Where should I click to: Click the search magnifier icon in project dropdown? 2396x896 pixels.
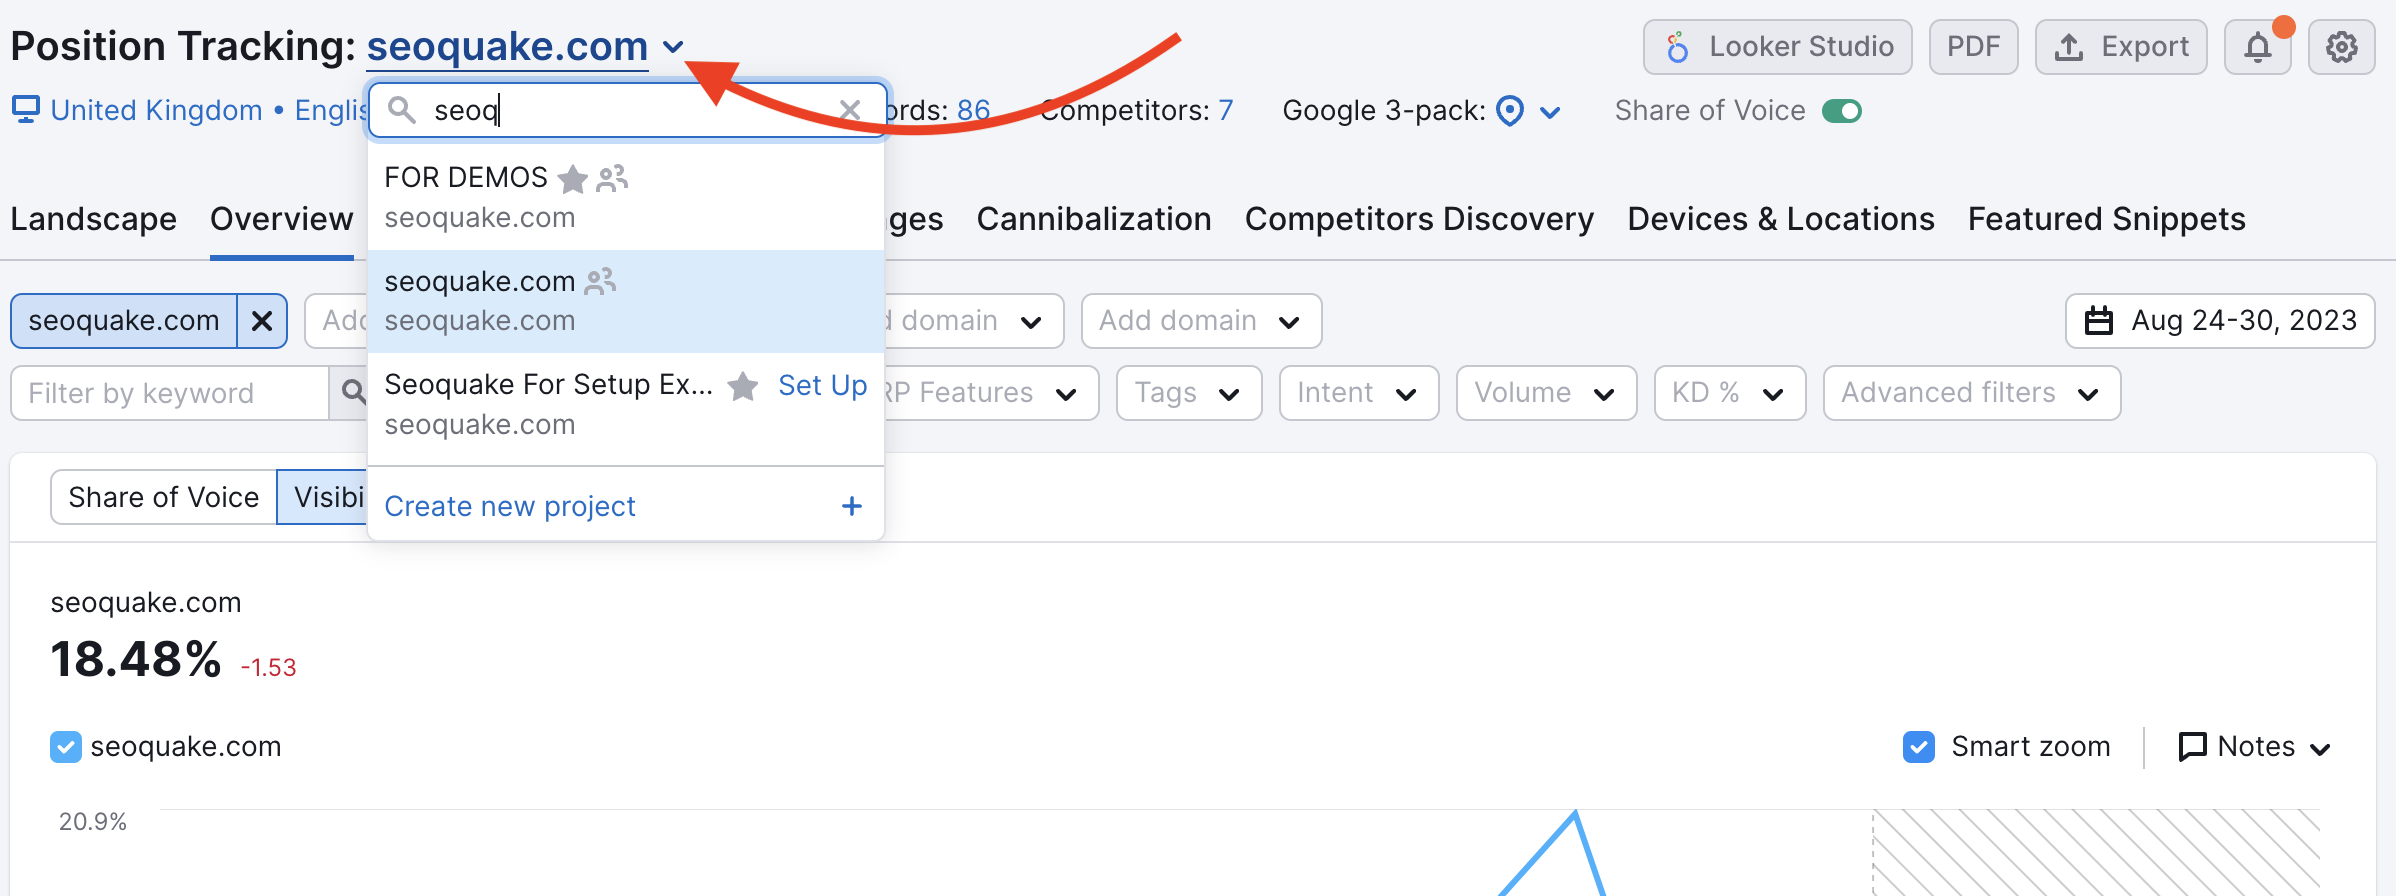402,110
